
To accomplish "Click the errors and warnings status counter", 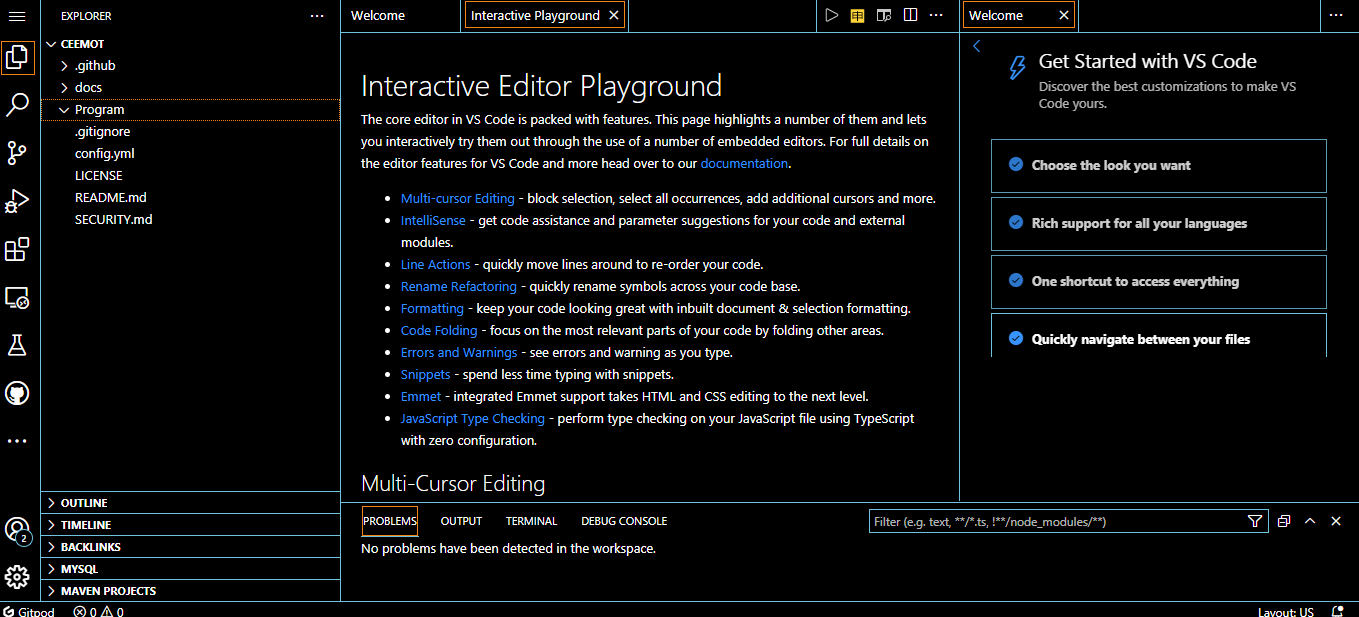I will point(98,611).
